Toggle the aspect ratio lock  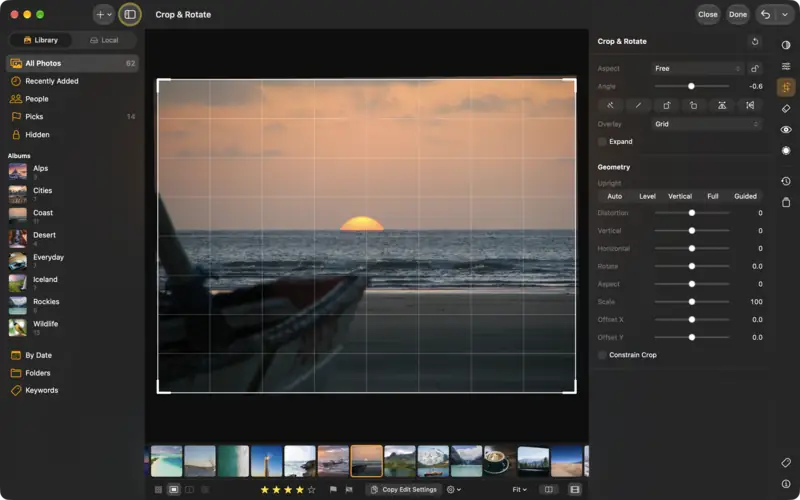click(755, 68)
